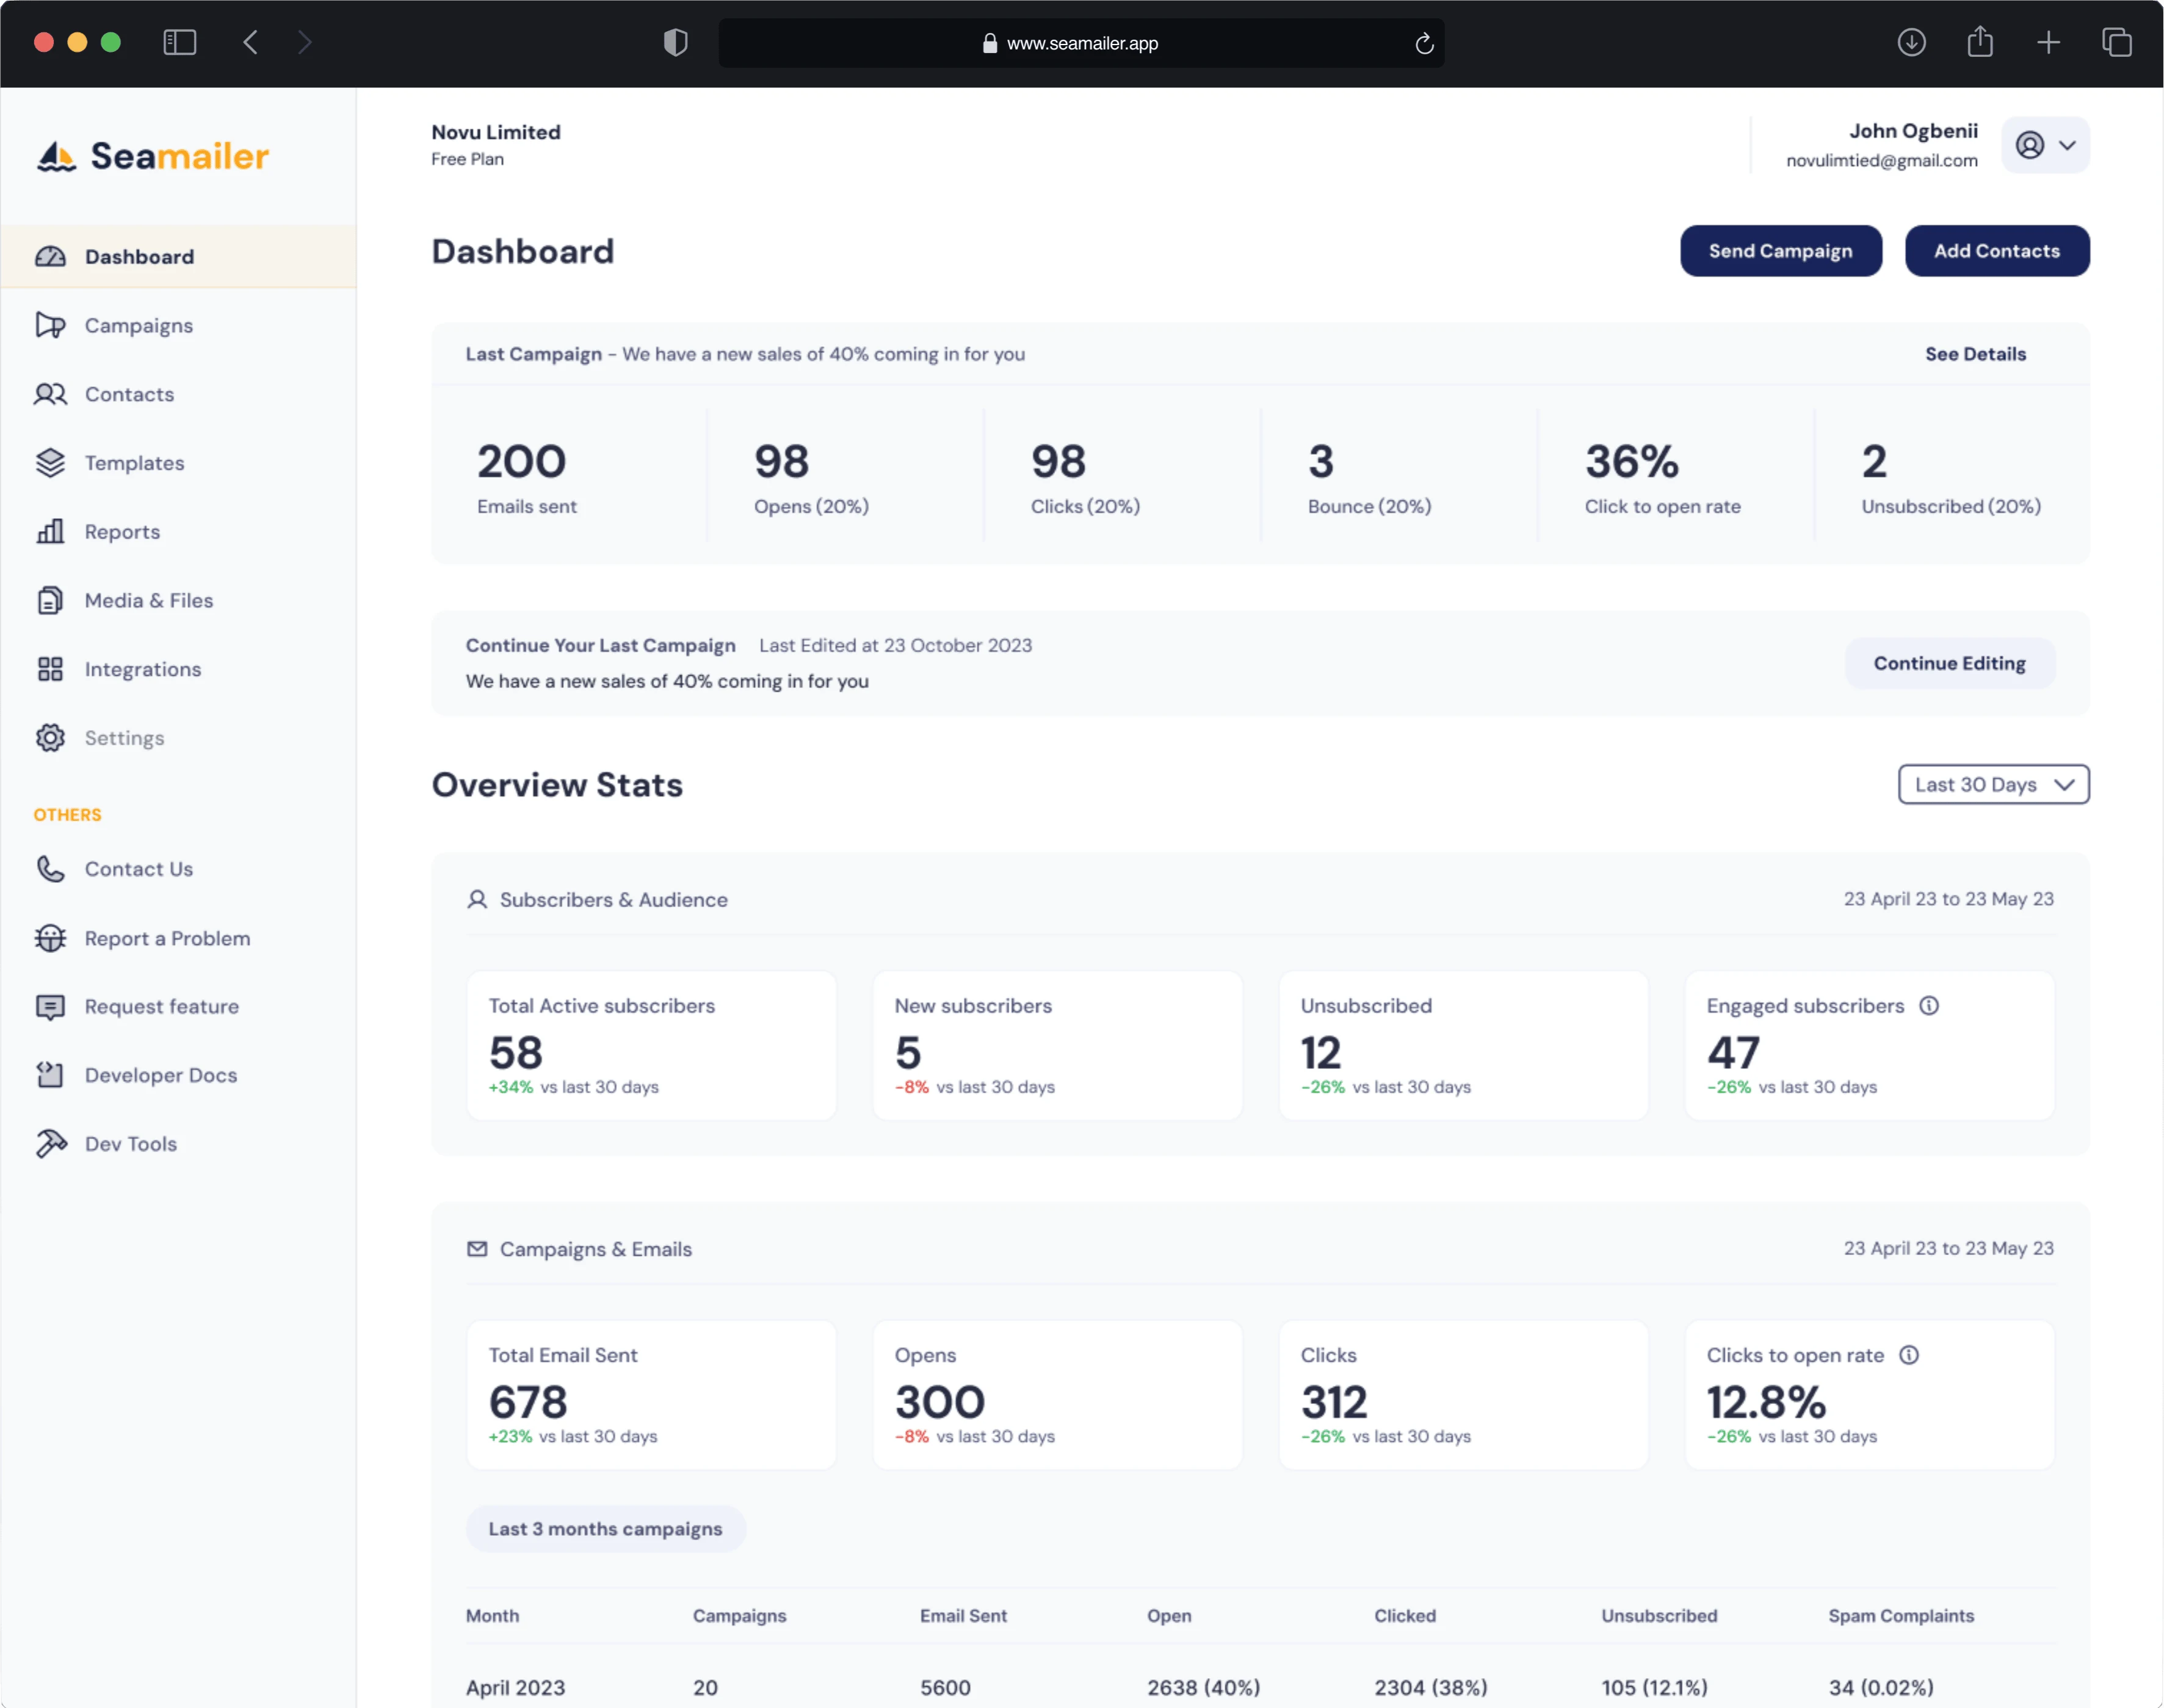Select Last 3 months campaigns filter
The height and width of the screenshot is (1708, 2164).
605,1528
